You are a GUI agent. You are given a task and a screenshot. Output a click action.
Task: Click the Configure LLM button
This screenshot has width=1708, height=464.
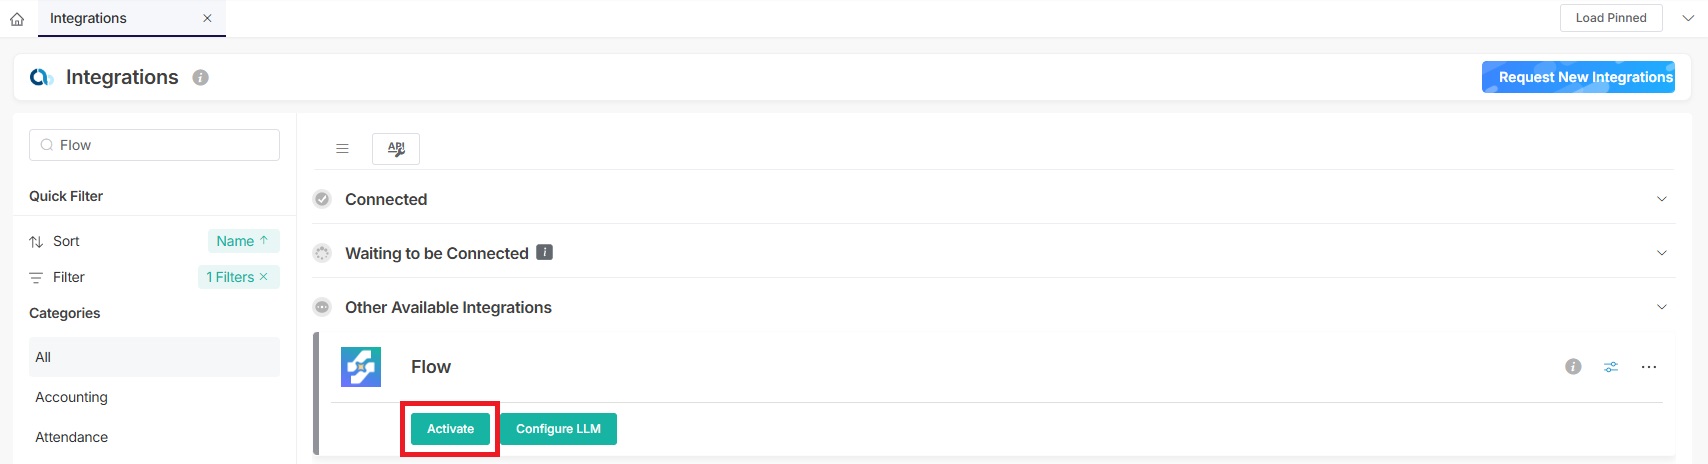[558, 429]
